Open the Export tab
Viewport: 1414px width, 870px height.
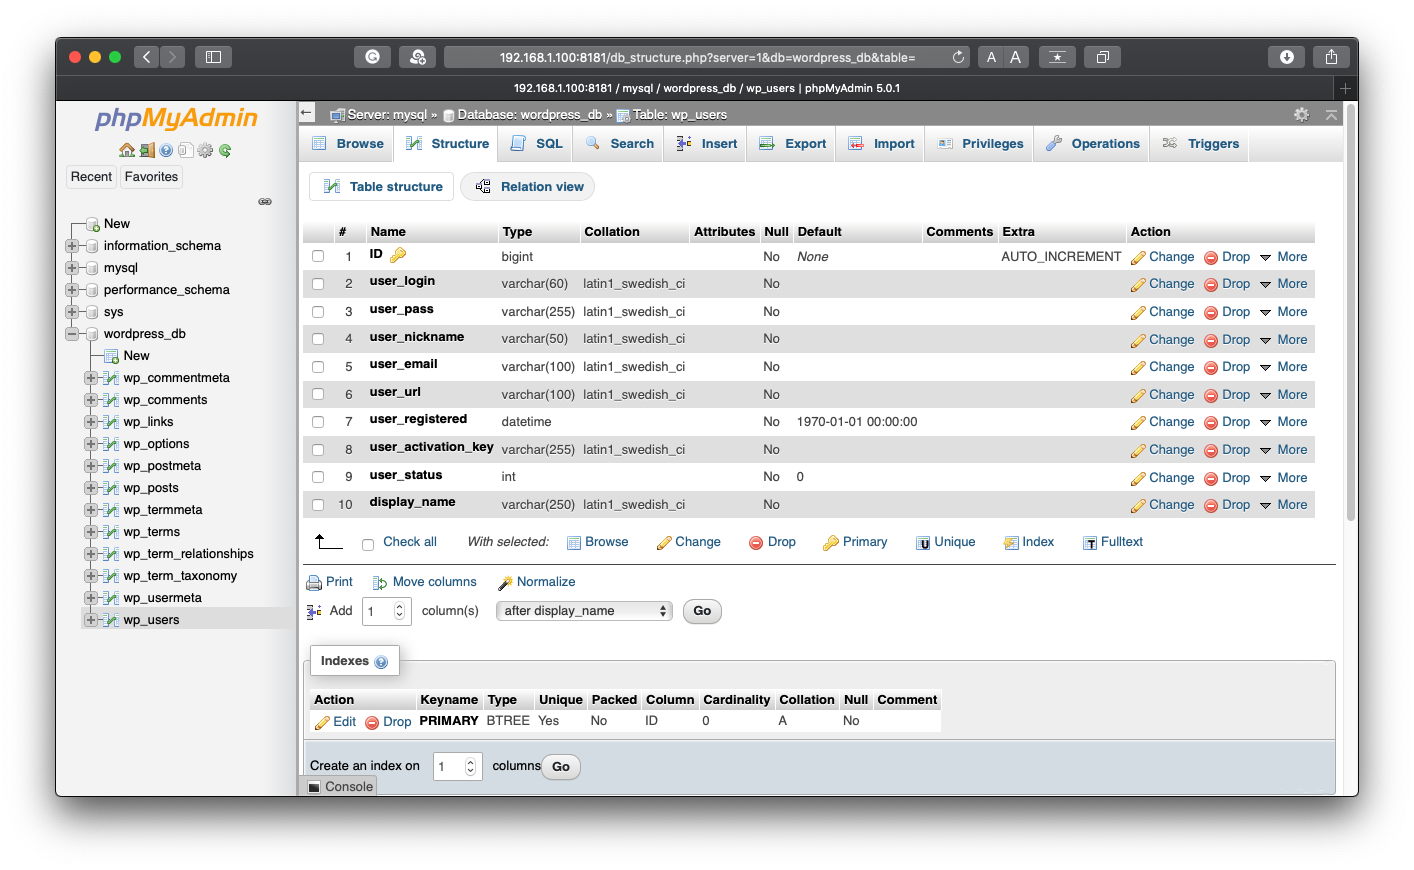[793, 144]
